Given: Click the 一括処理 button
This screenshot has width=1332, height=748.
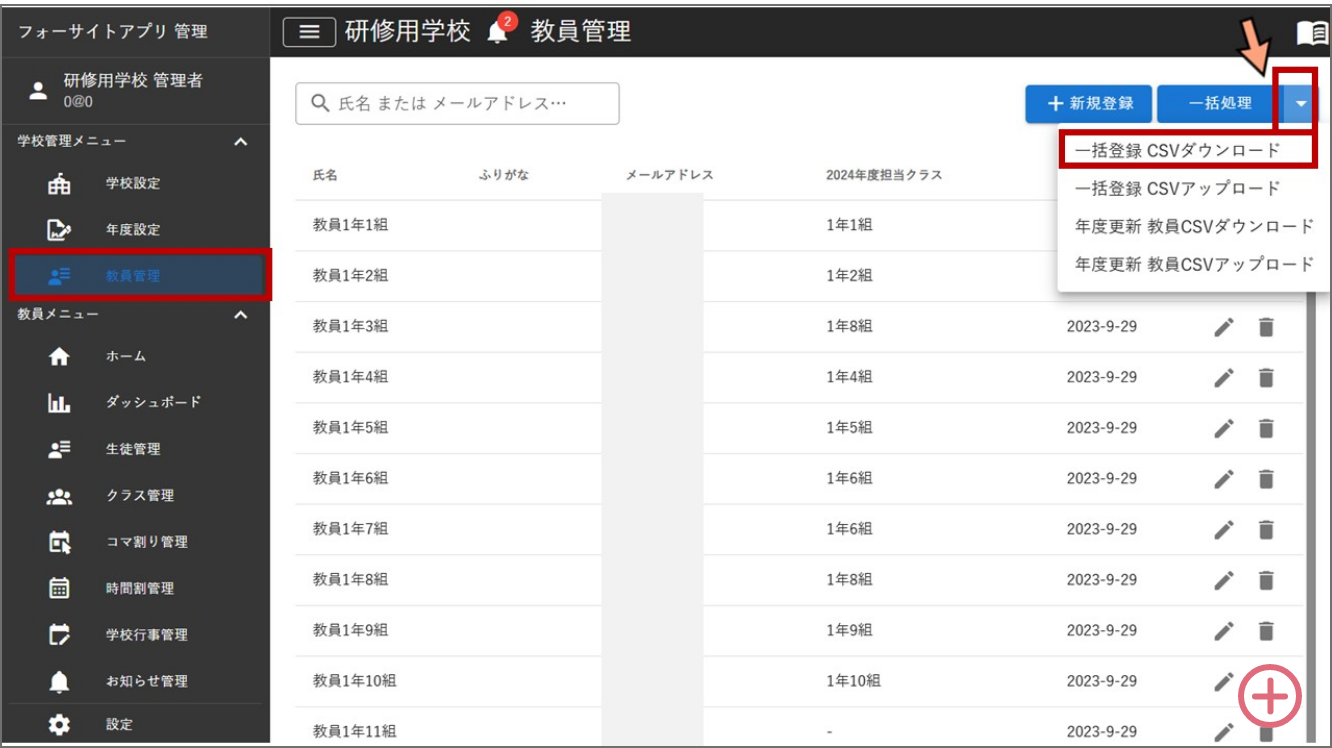Looking at the screenshot, I should 1220,103.
